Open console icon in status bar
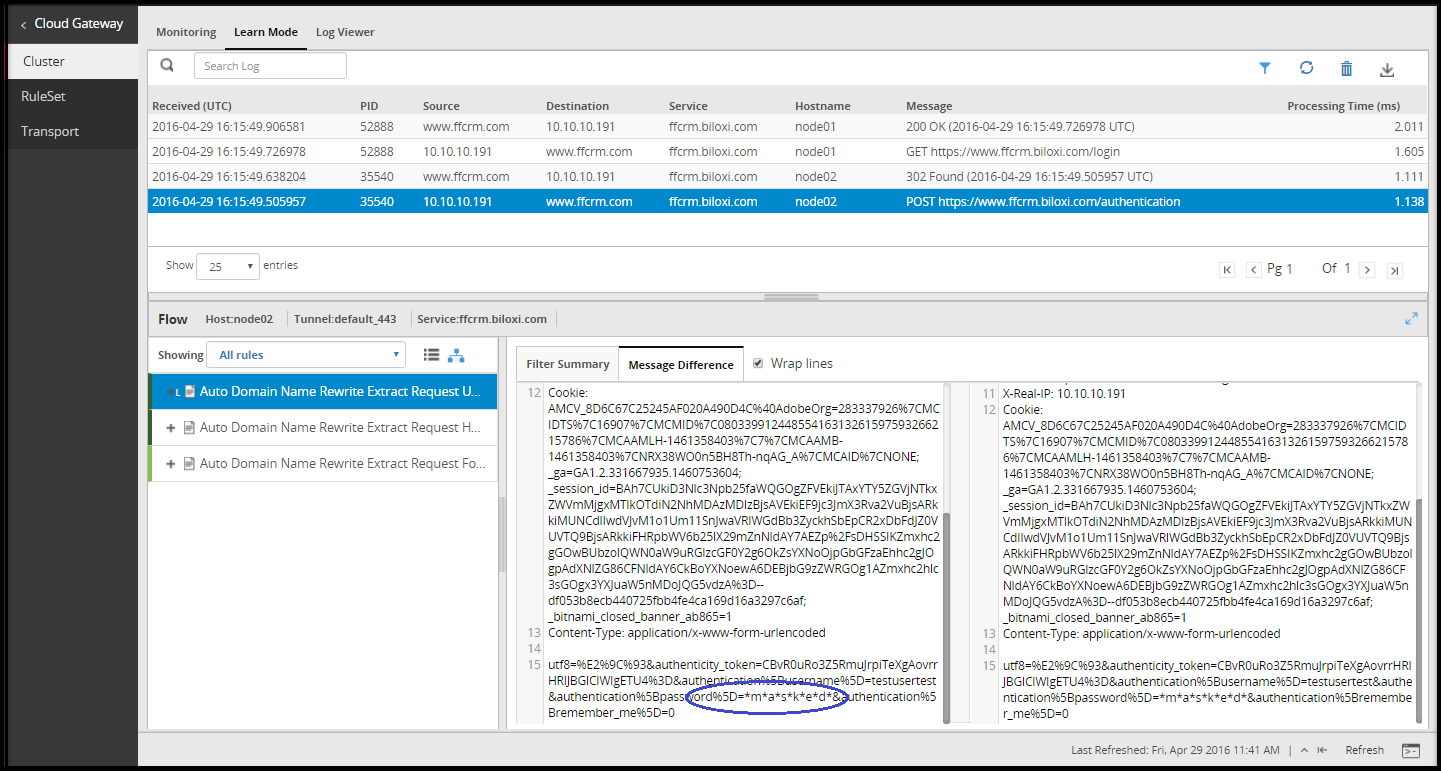Viewport: 1441px width, 771px height. click(1411, 750)
